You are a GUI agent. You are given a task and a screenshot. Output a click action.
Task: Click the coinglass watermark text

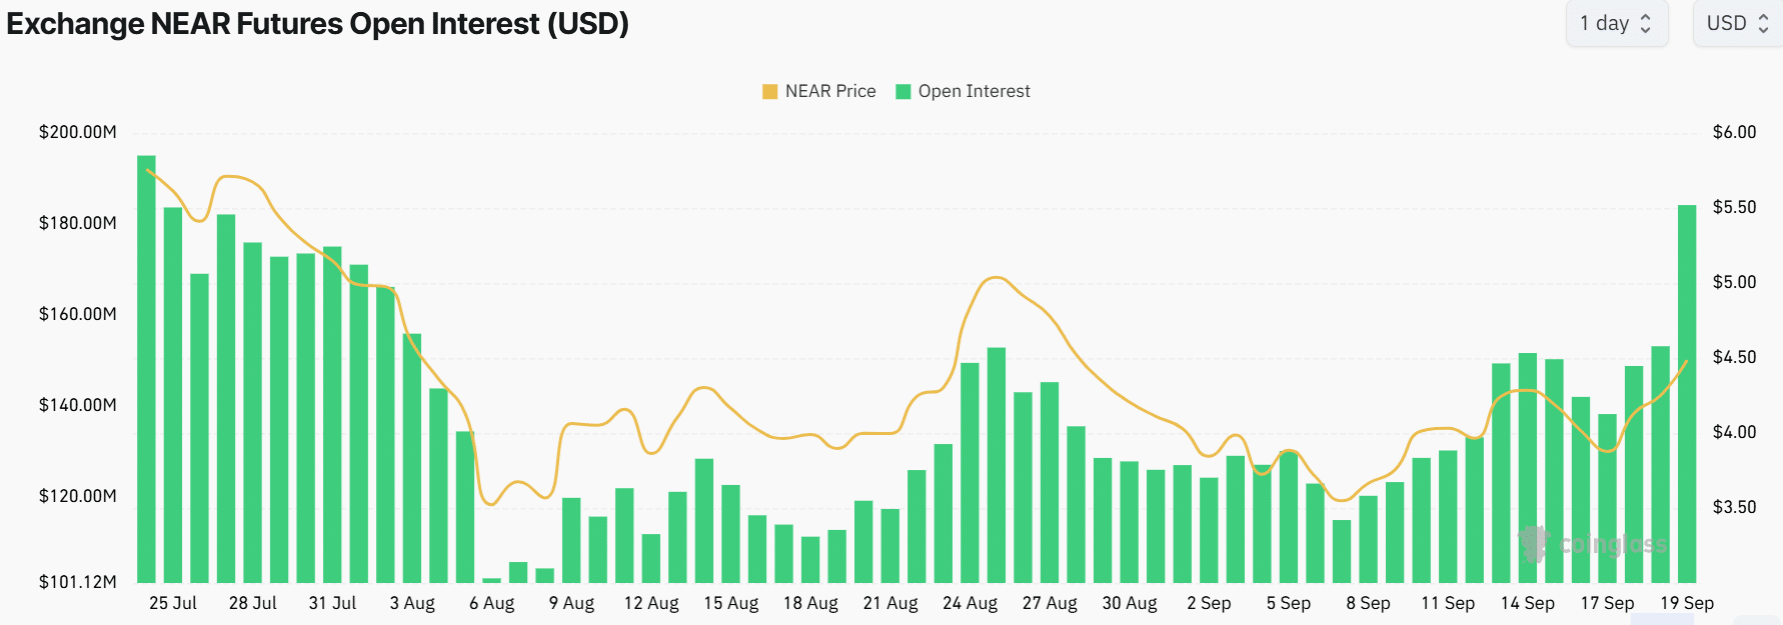[1612, 545]
